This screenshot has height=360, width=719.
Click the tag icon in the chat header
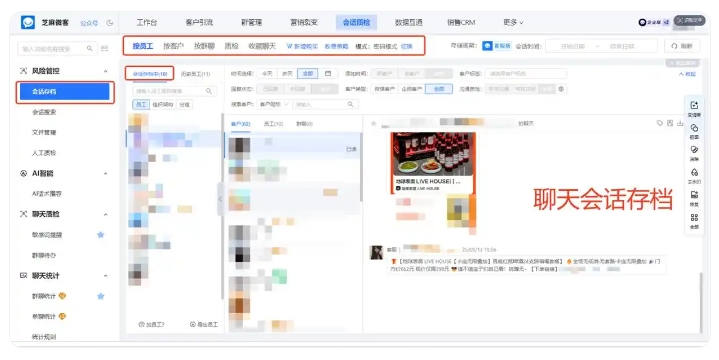pos(660,123)
